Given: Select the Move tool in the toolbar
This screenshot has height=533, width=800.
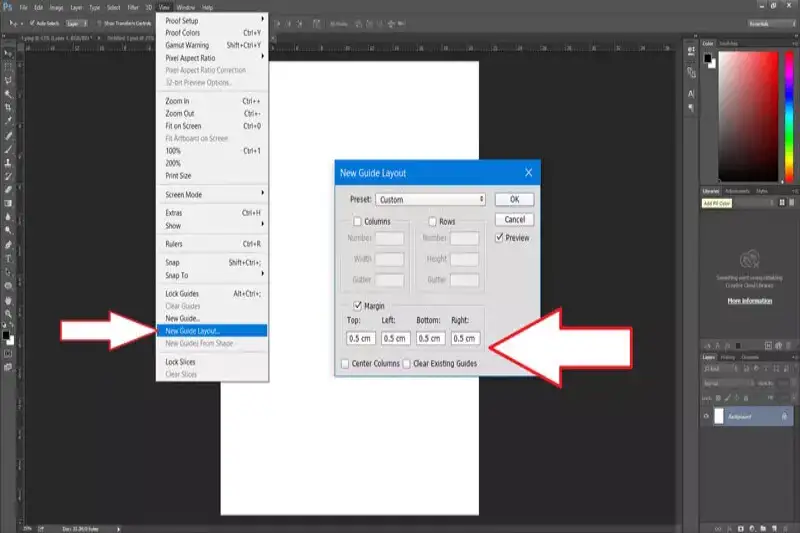Looking at the screenshot, I should tap(8, 51).
